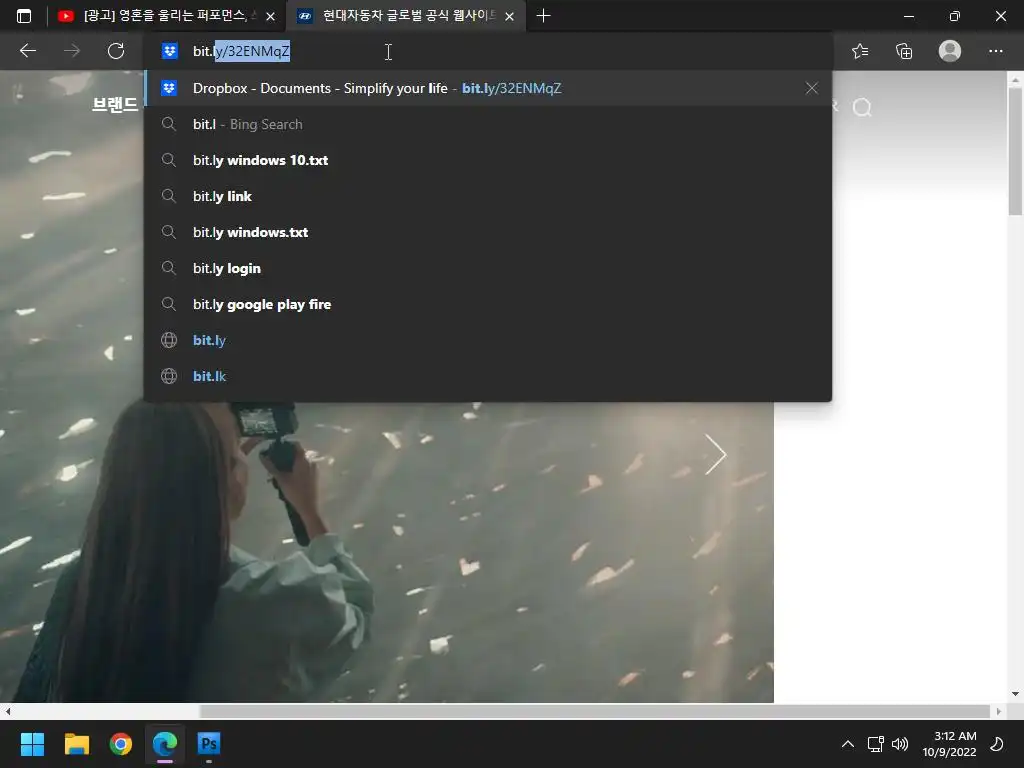1024x768 pixels.
Task: Choose suggestion bit.ly google play fire
Action: pyautogui.click(x=488, y=304)
